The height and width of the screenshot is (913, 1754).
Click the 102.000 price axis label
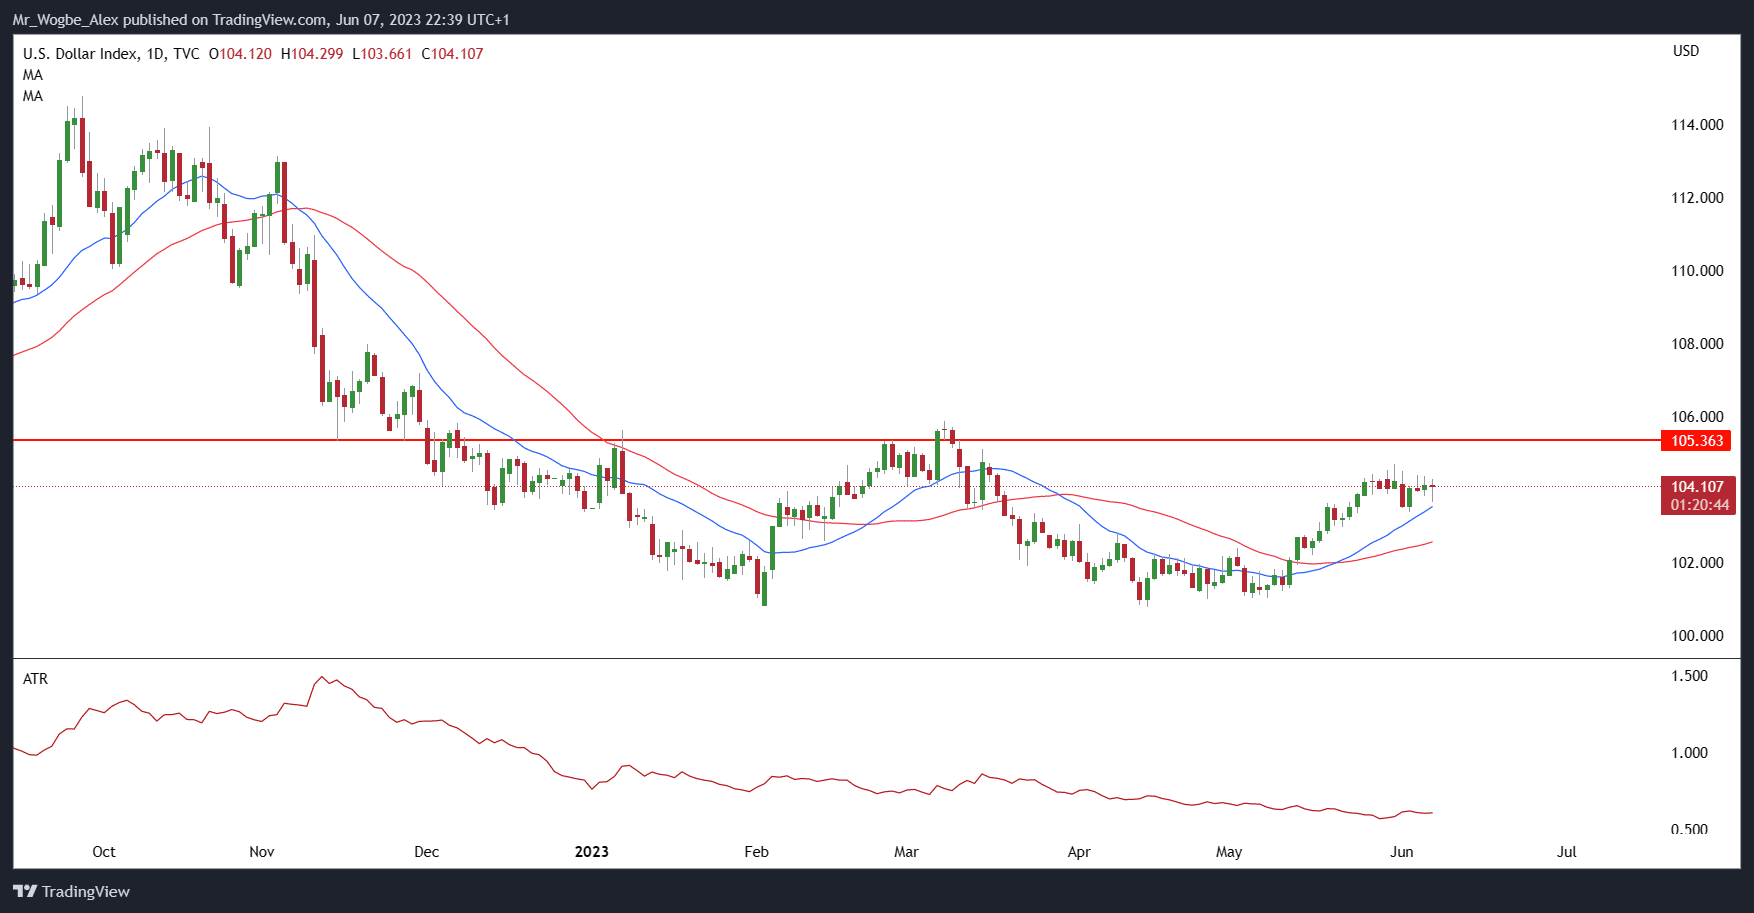[x=1697, y=563]
